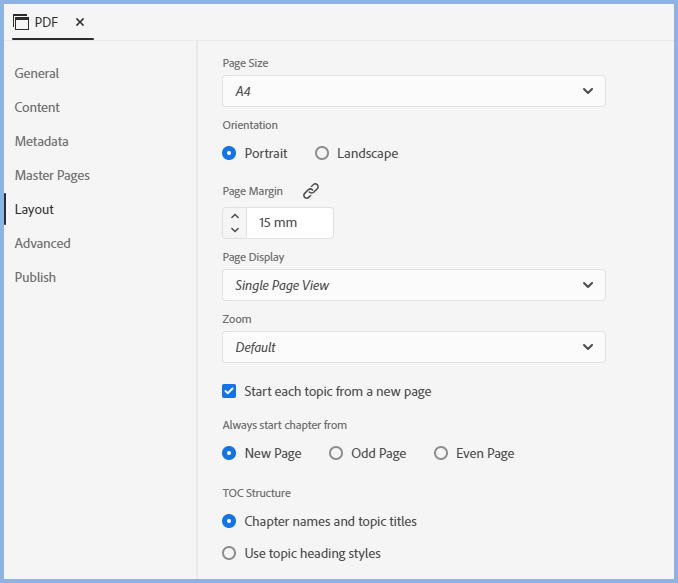The image size is (678, 583).
Task: Expand the Page Display dropdown
Action: coord(413,285)
